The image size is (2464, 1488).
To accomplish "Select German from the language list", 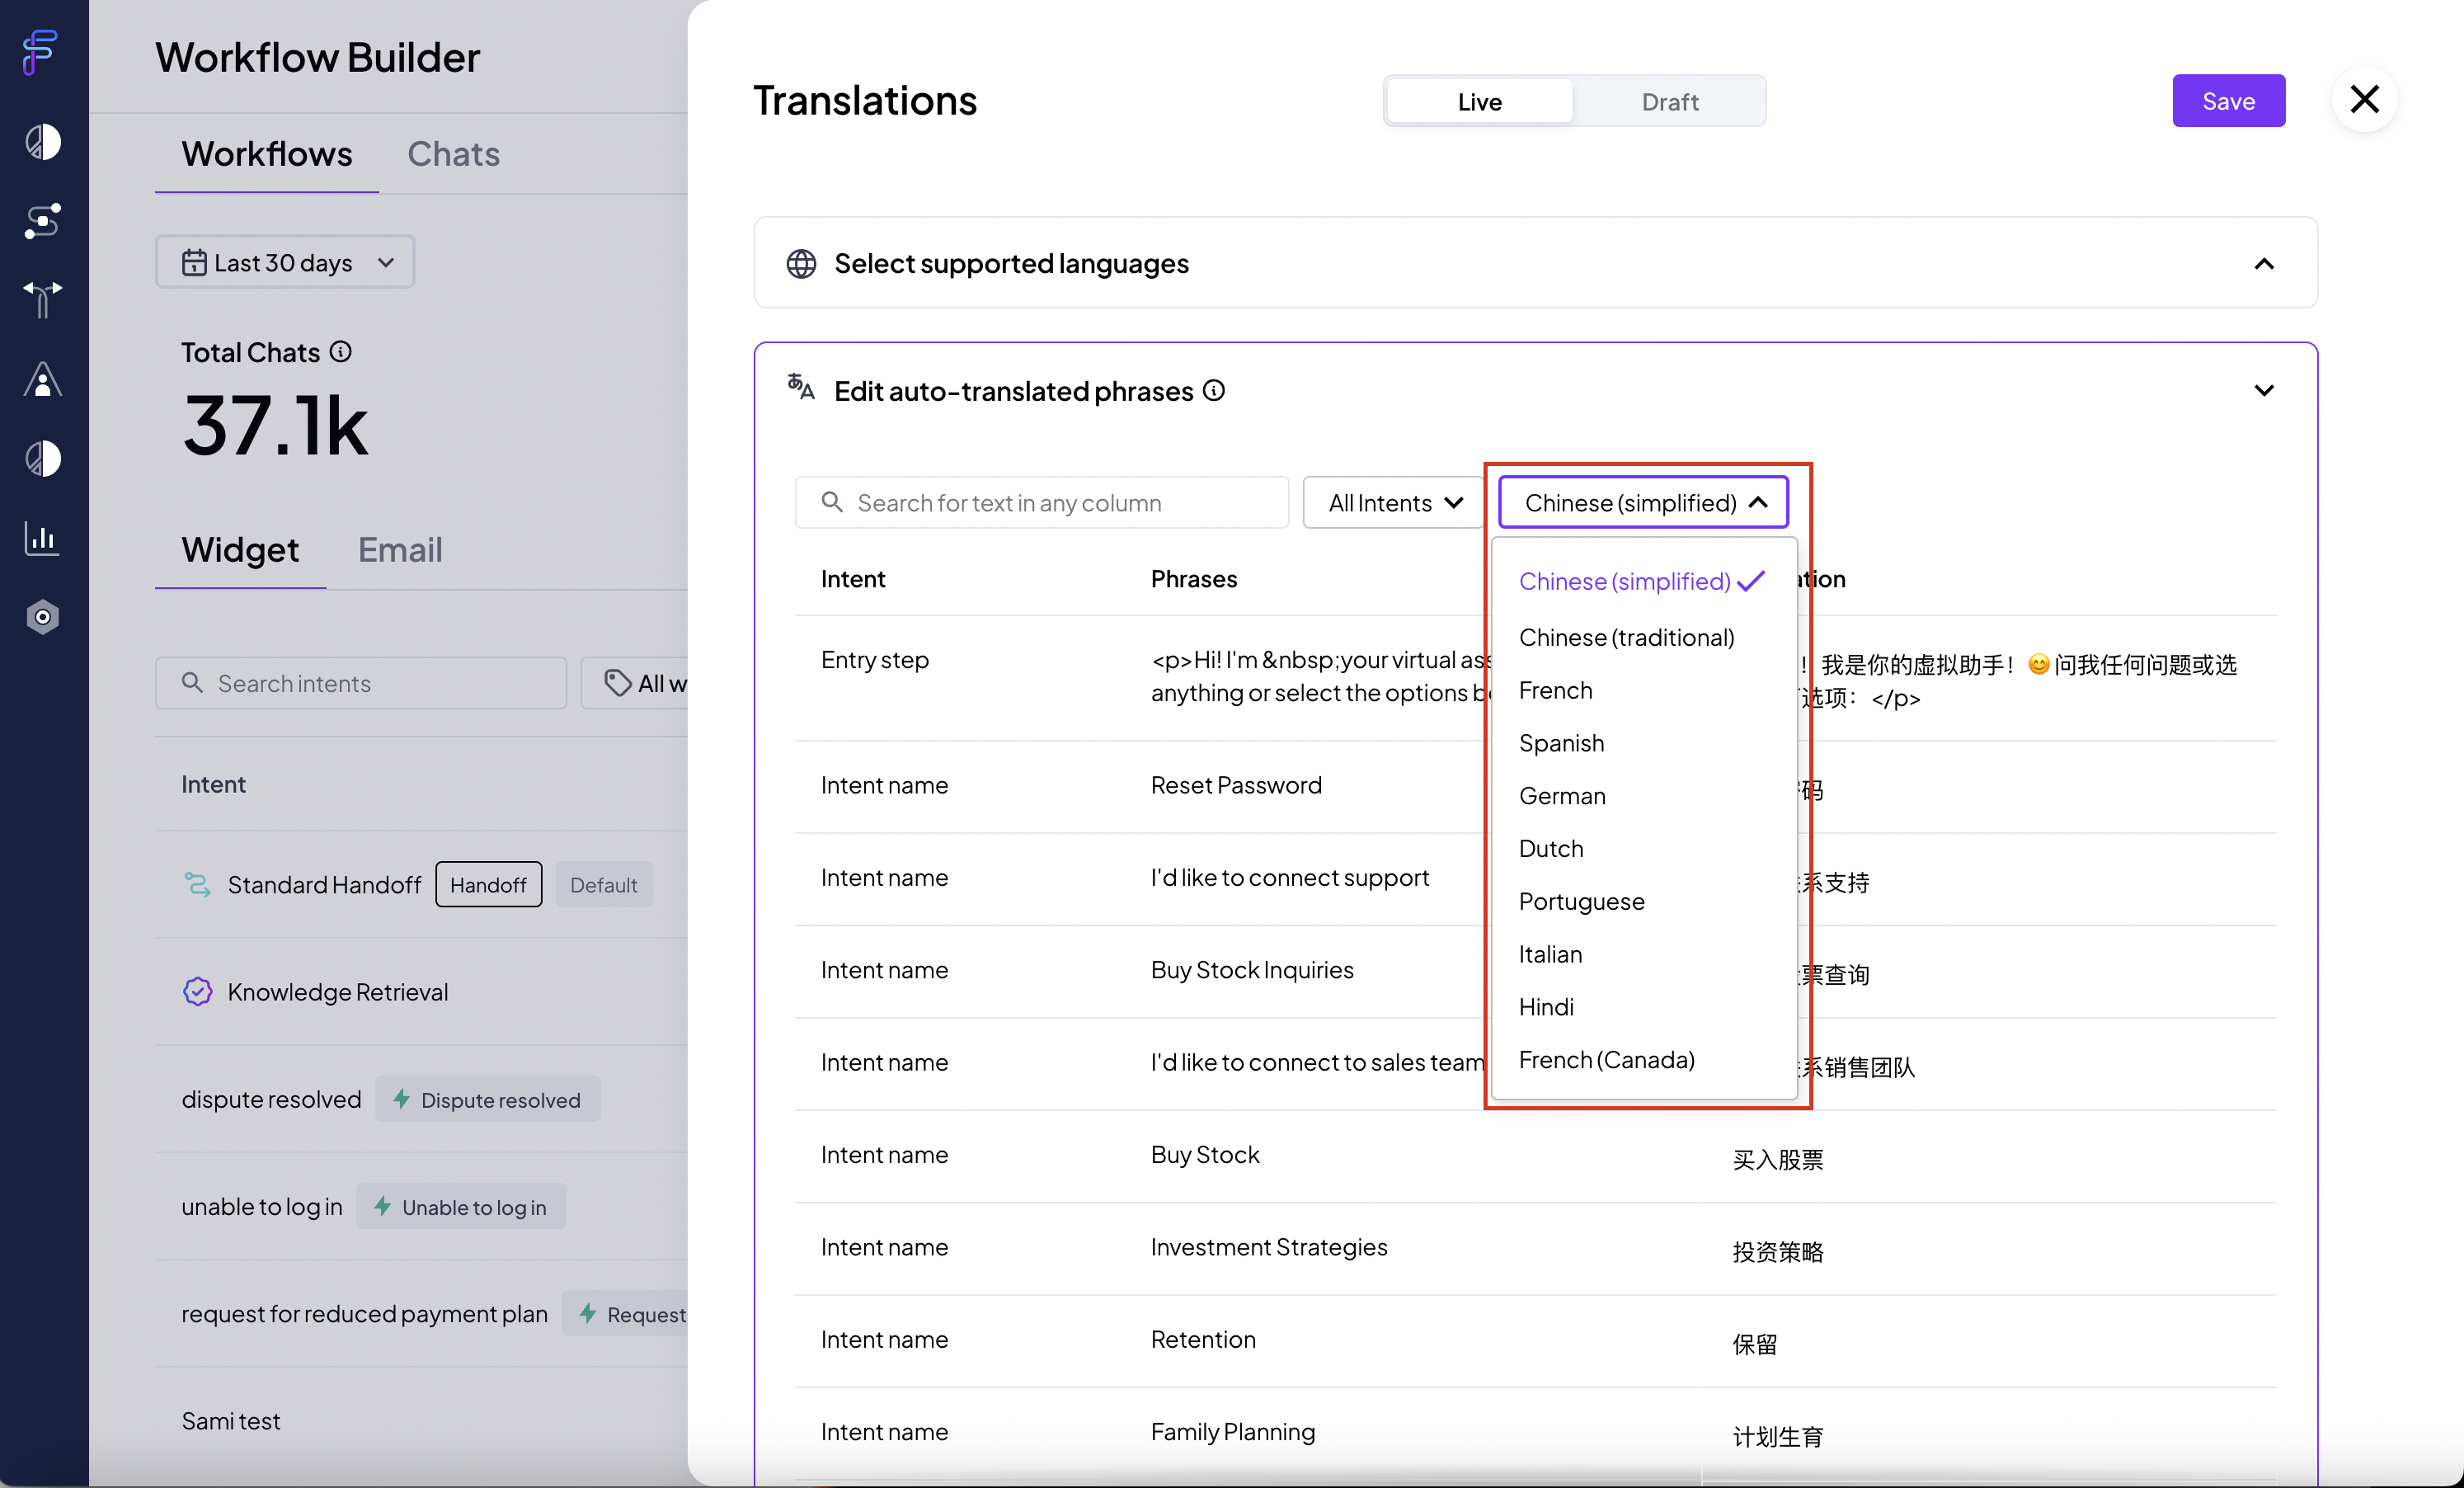I will 1563,797.
